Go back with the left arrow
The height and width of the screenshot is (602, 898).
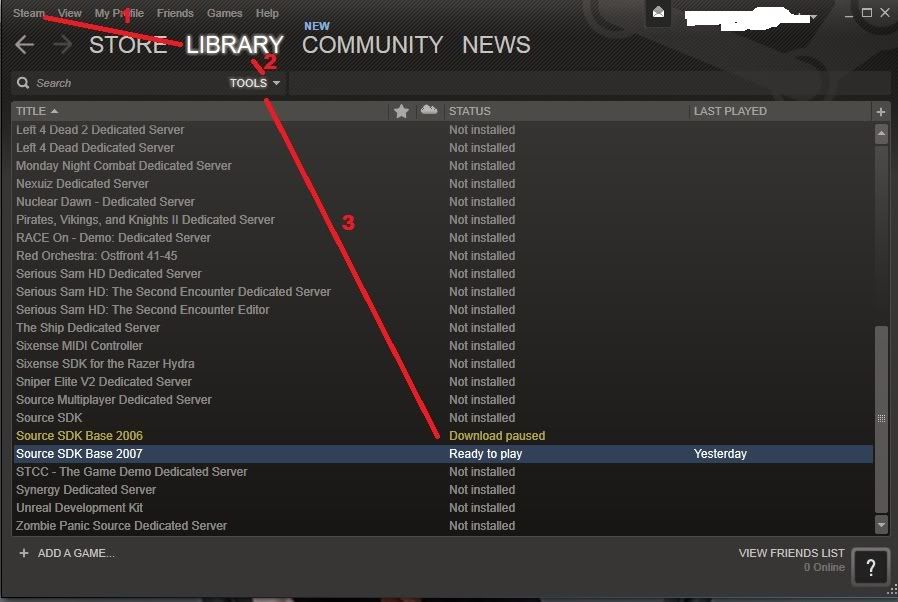click(25, 45)
